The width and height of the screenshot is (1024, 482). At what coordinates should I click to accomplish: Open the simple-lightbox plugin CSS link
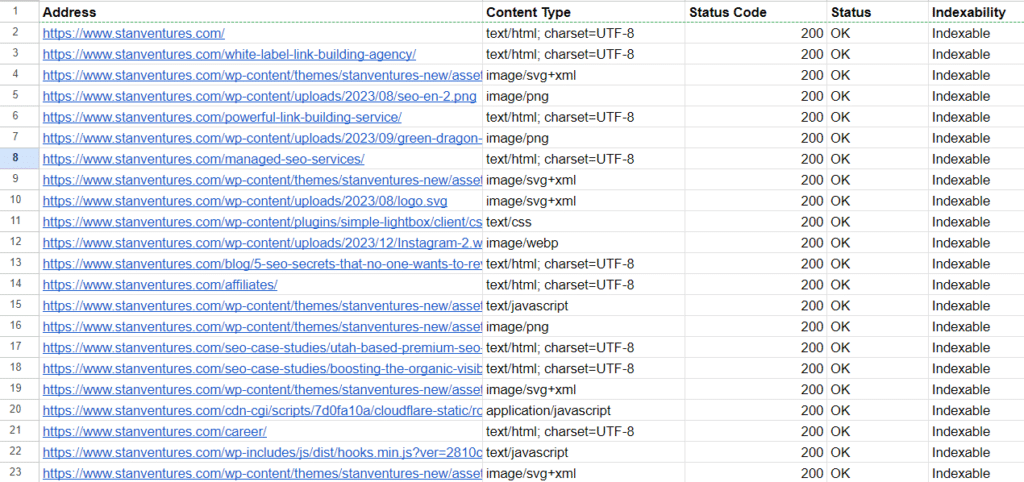click(x=262, y=222)
